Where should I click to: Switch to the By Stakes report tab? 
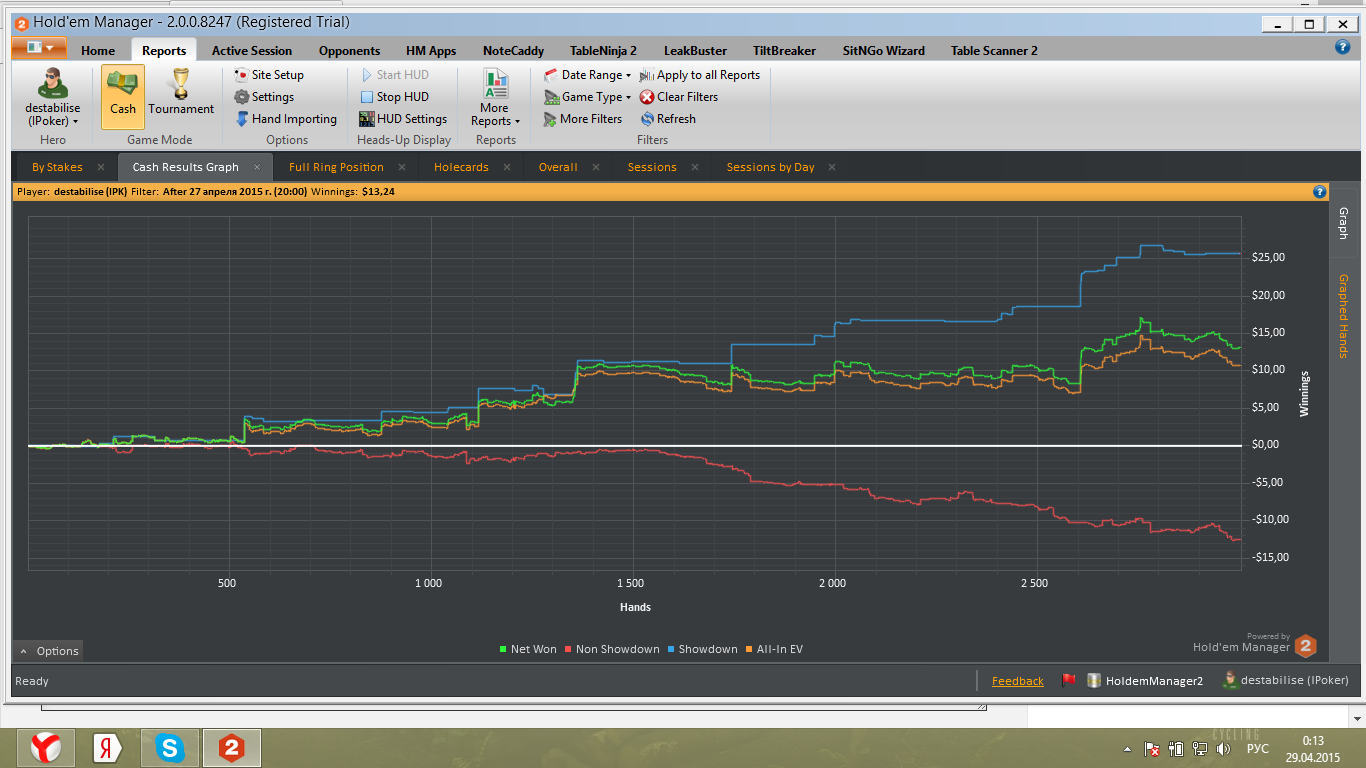coord(57,167)
